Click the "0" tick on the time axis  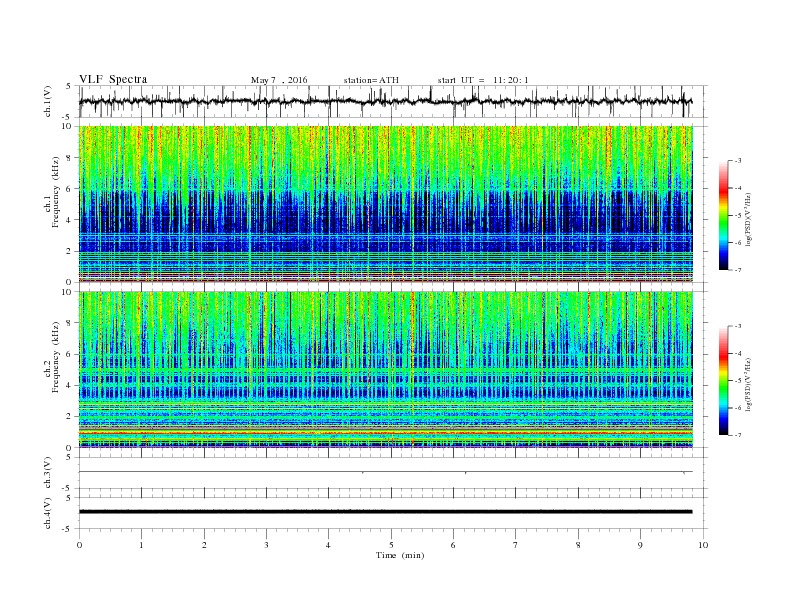(79, 545)
